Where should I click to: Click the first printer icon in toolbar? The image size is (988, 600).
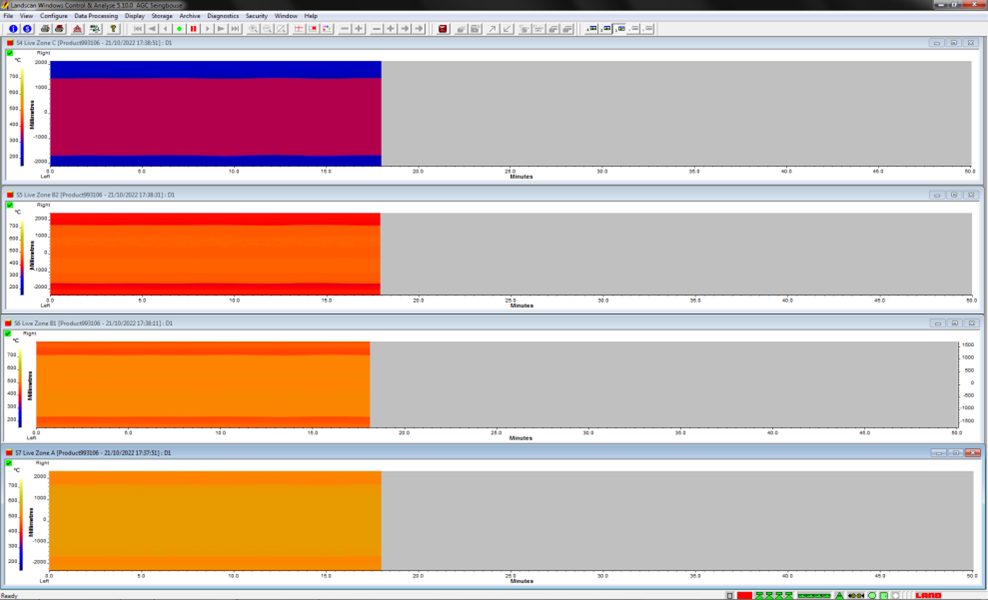click(x=45, y=29)
